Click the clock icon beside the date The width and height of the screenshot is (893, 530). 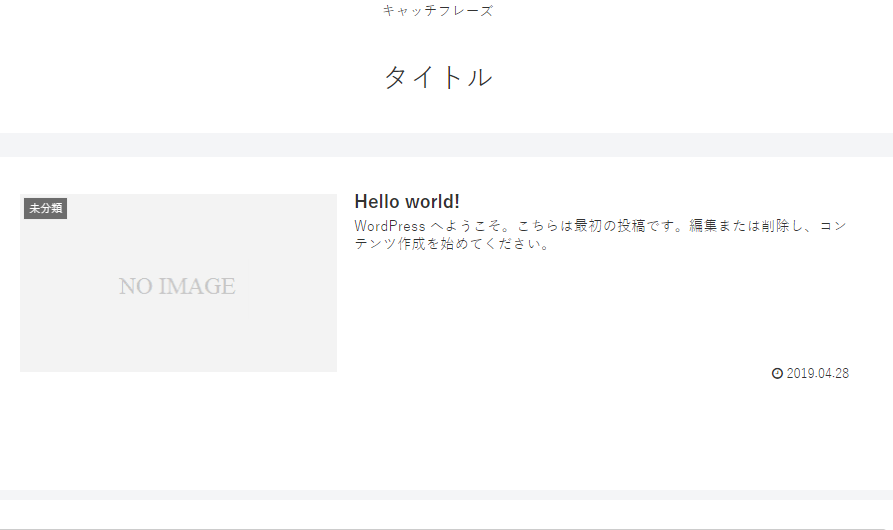(777, 373)
